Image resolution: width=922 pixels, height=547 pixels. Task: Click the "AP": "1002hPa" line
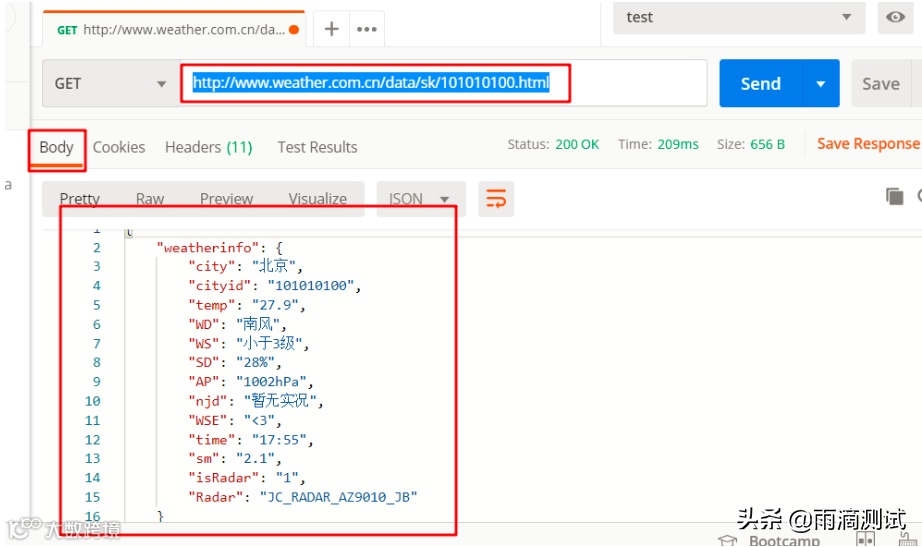tap(250, 381)
